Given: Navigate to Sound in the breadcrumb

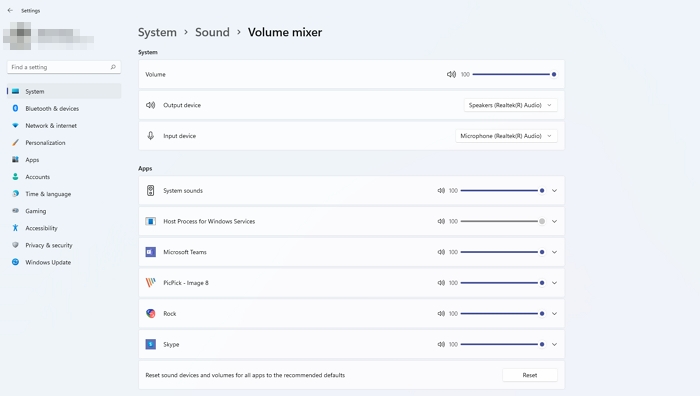Looking at the screenshot, I should coord(212,32).
